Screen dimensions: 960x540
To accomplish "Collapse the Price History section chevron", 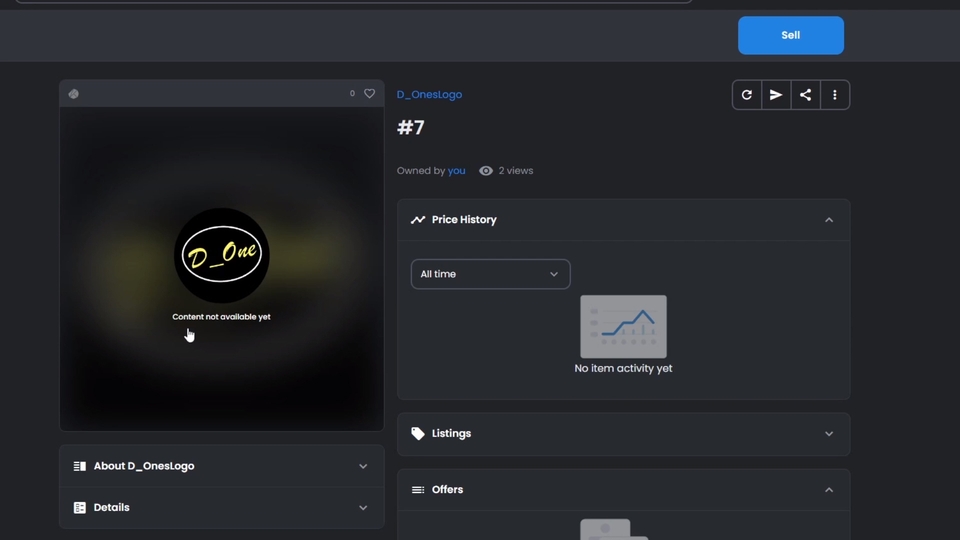I will point(829,220).
